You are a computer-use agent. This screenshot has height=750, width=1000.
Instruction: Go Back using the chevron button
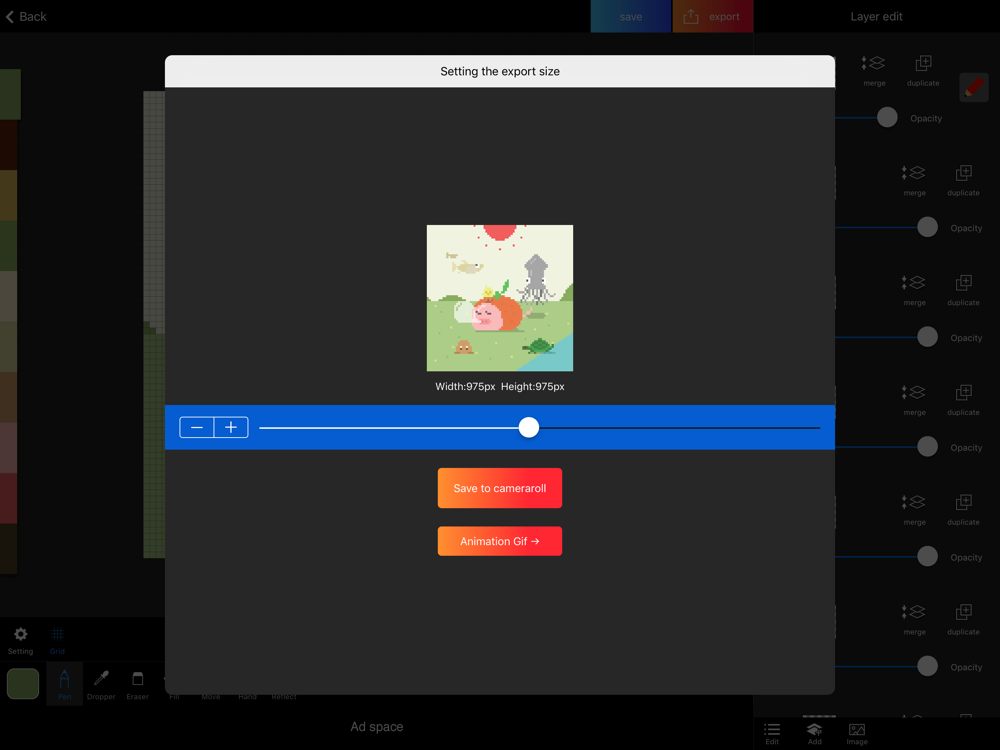pyautogui.click(x=26, y=16)
